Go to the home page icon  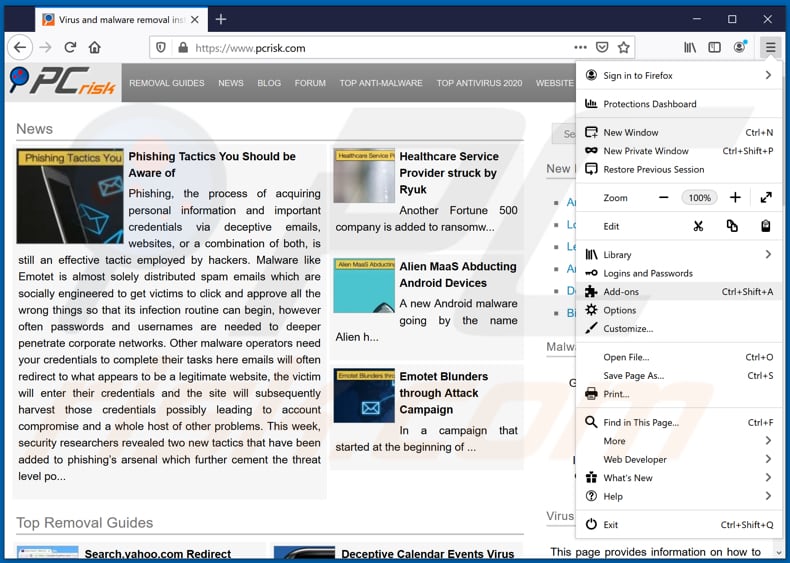pyautogui.click(x=95, y=48)
